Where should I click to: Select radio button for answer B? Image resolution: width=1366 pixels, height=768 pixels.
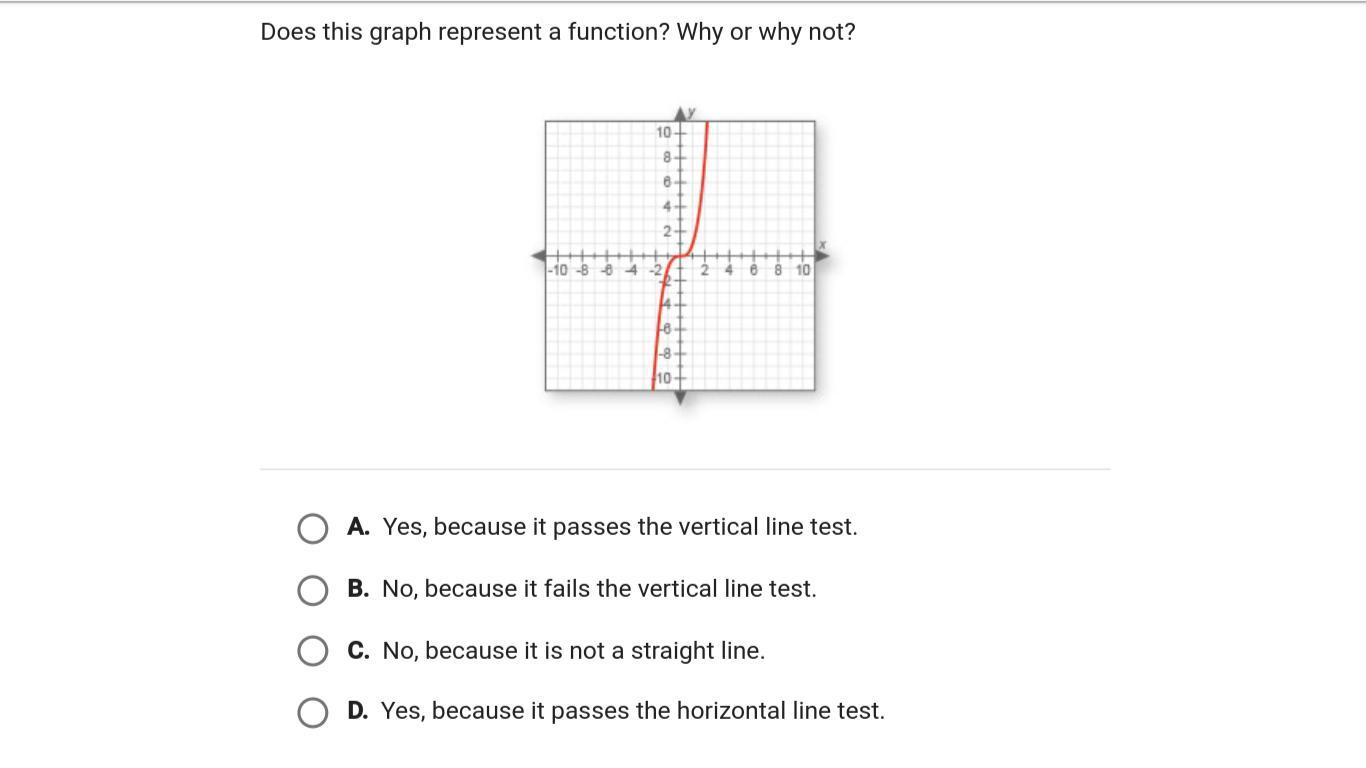(312, 590)
